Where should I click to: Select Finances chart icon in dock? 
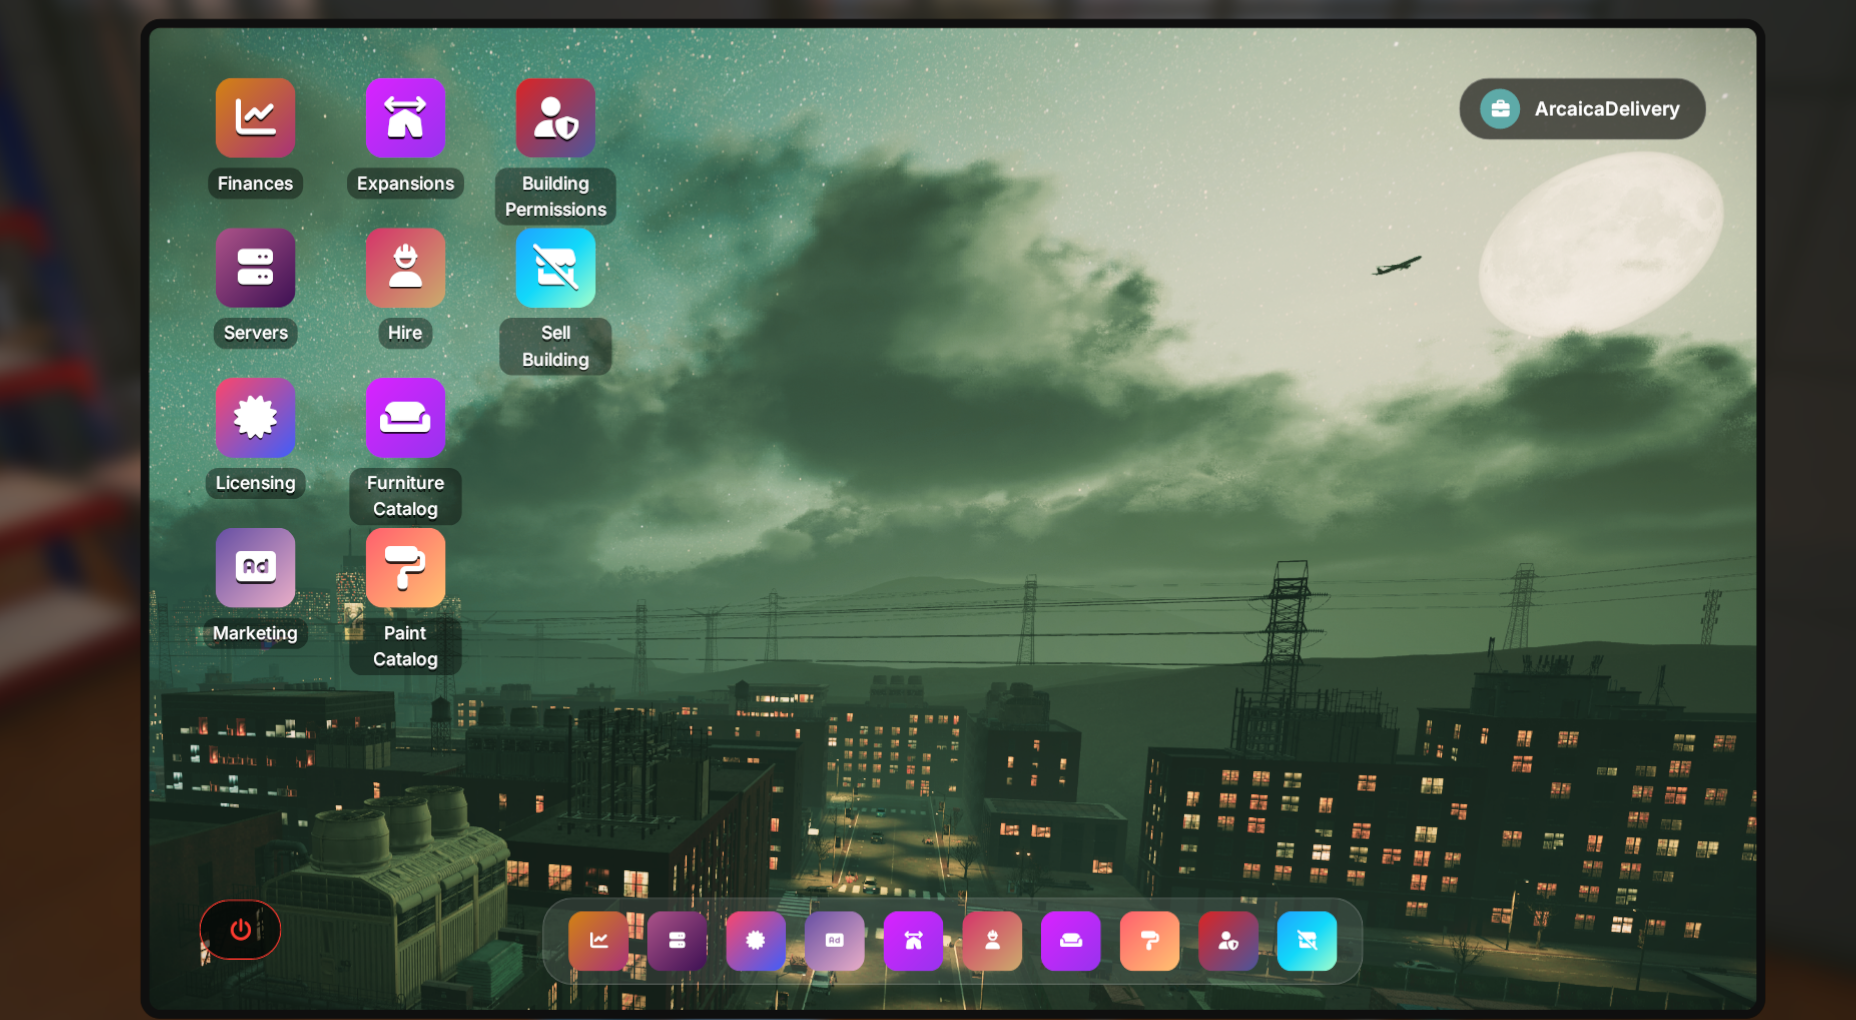[598, 941]
